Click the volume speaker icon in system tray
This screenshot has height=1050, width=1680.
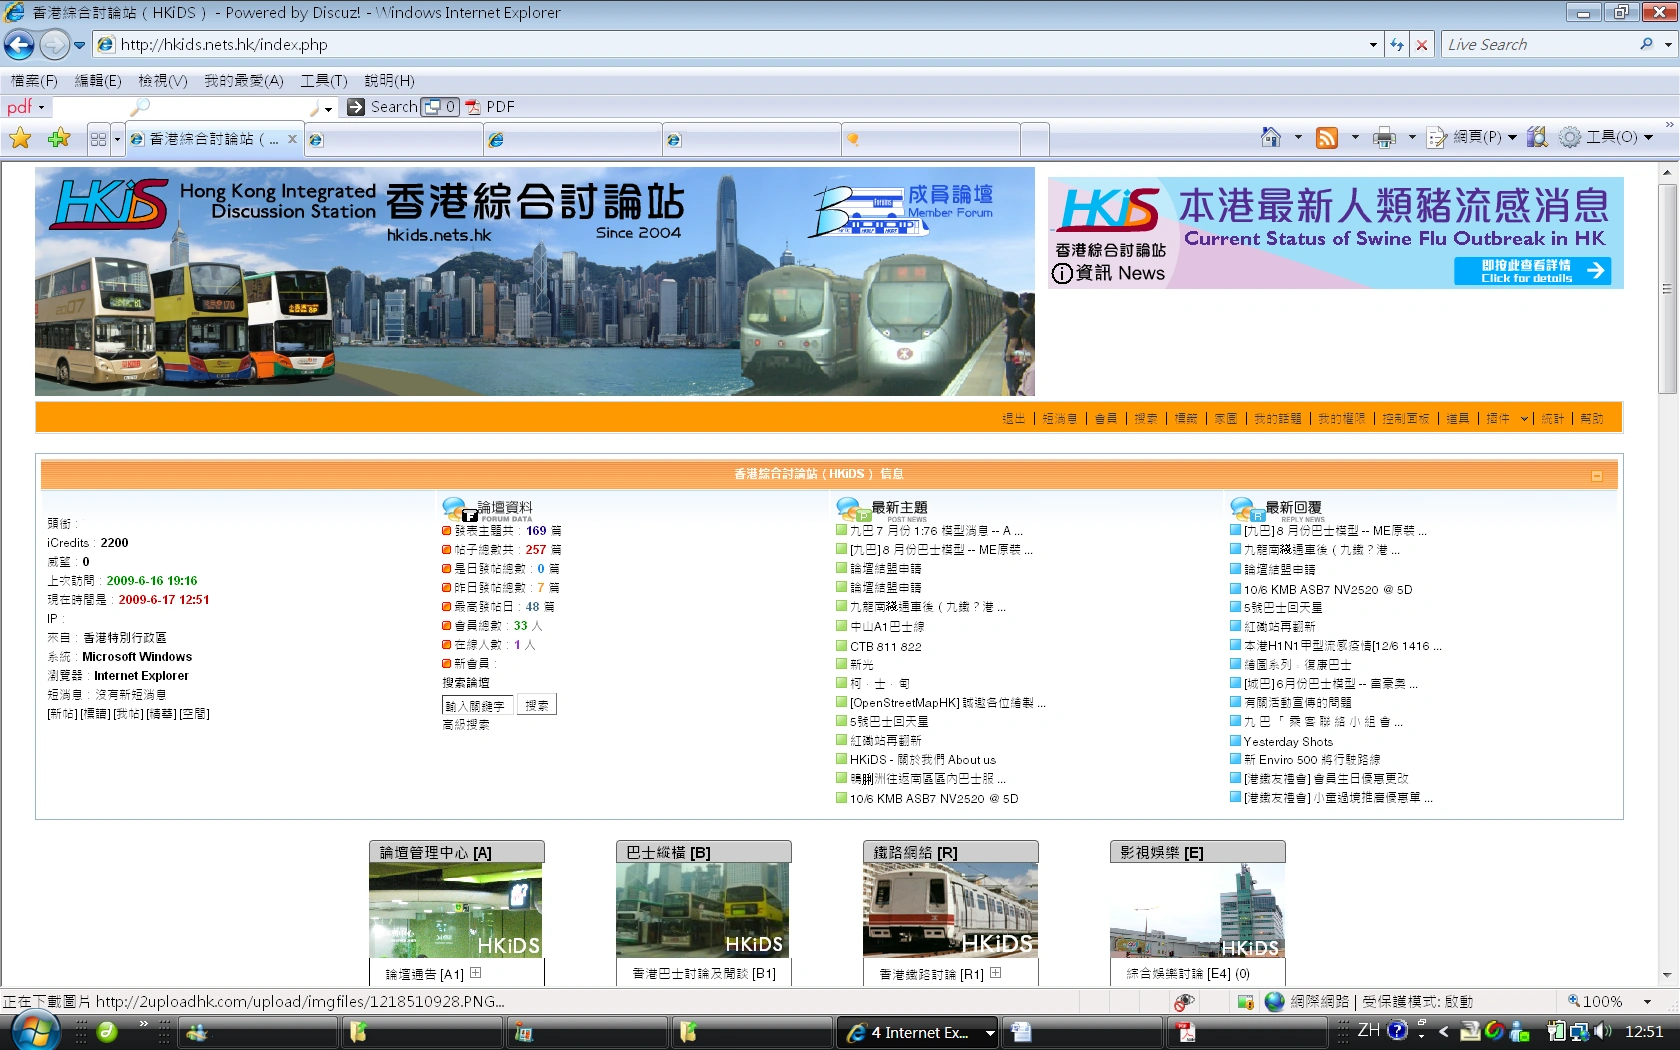(1603, 1031)
